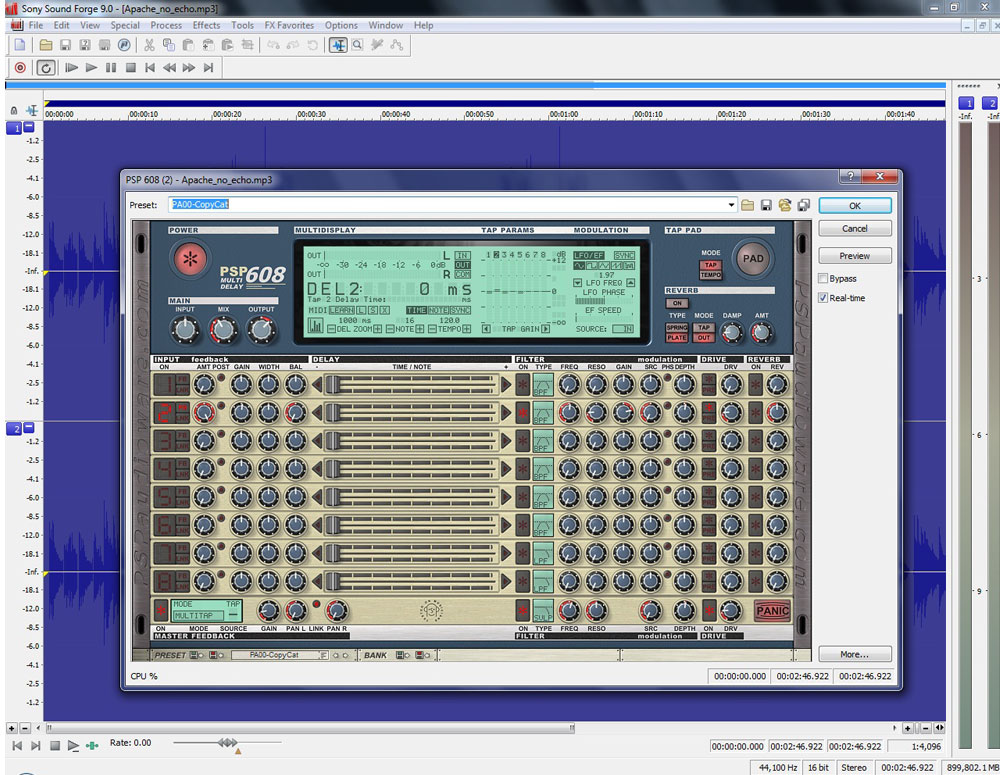Click the save preset floppy icon
Screen dimensions: 1000x775
pyautogui.click(x=766, y=205)
